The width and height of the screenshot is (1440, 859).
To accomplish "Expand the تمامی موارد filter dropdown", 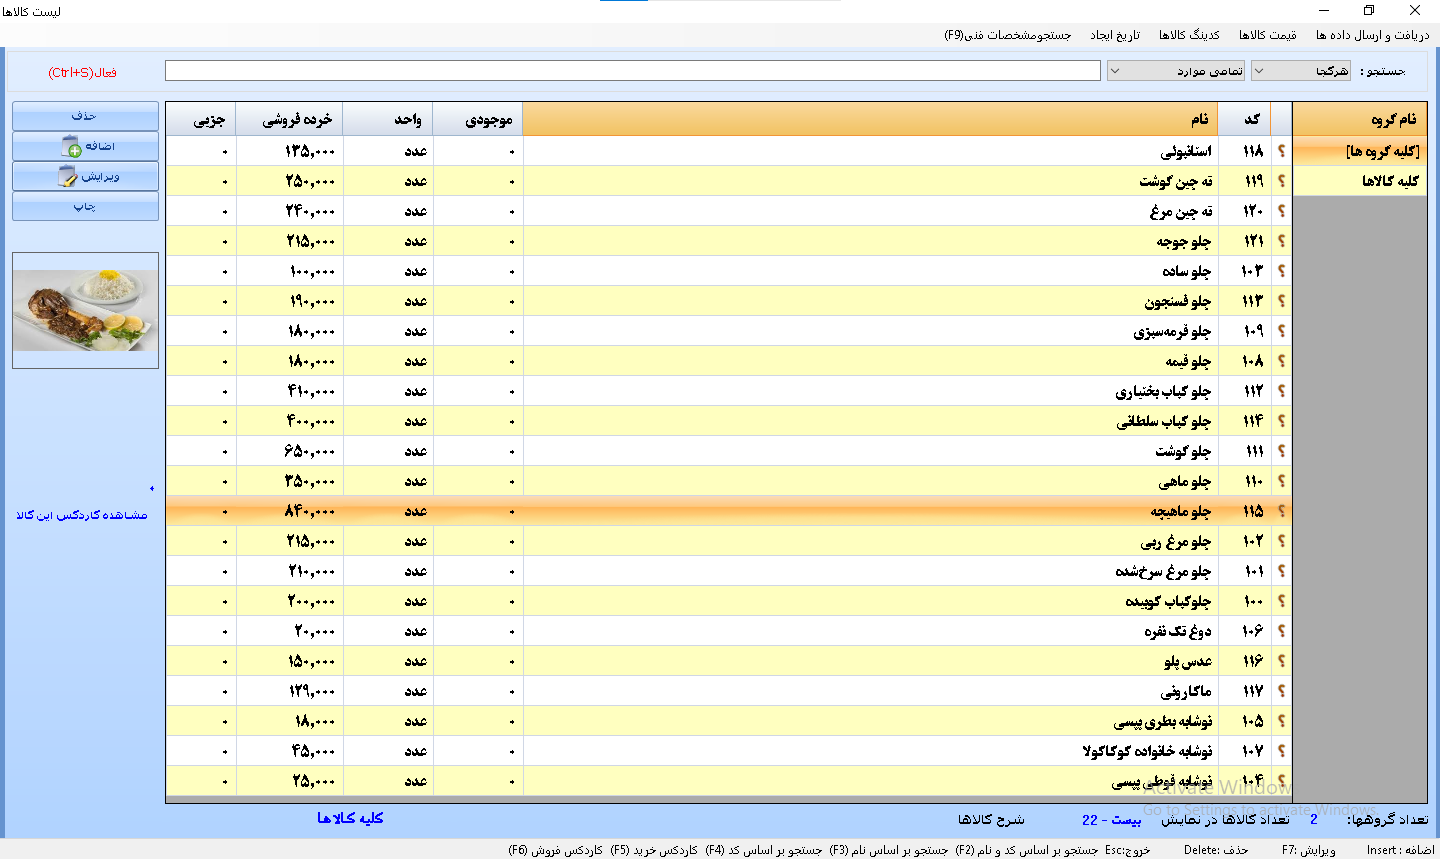I will tap(1176, 71).
